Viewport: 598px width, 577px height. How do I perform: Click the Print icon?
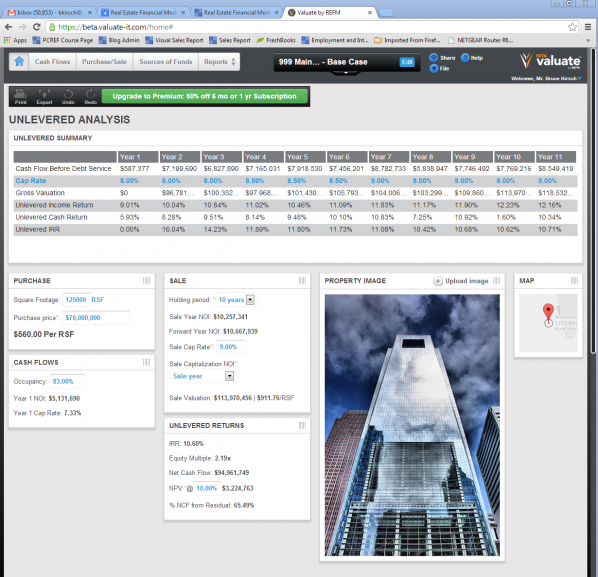click(21, 93)
